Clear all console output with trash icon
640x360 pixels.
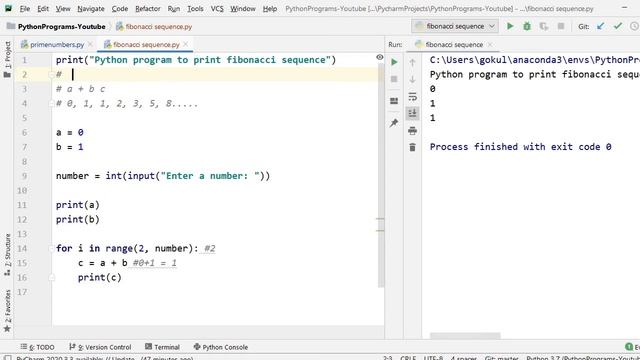click(412, 147)
